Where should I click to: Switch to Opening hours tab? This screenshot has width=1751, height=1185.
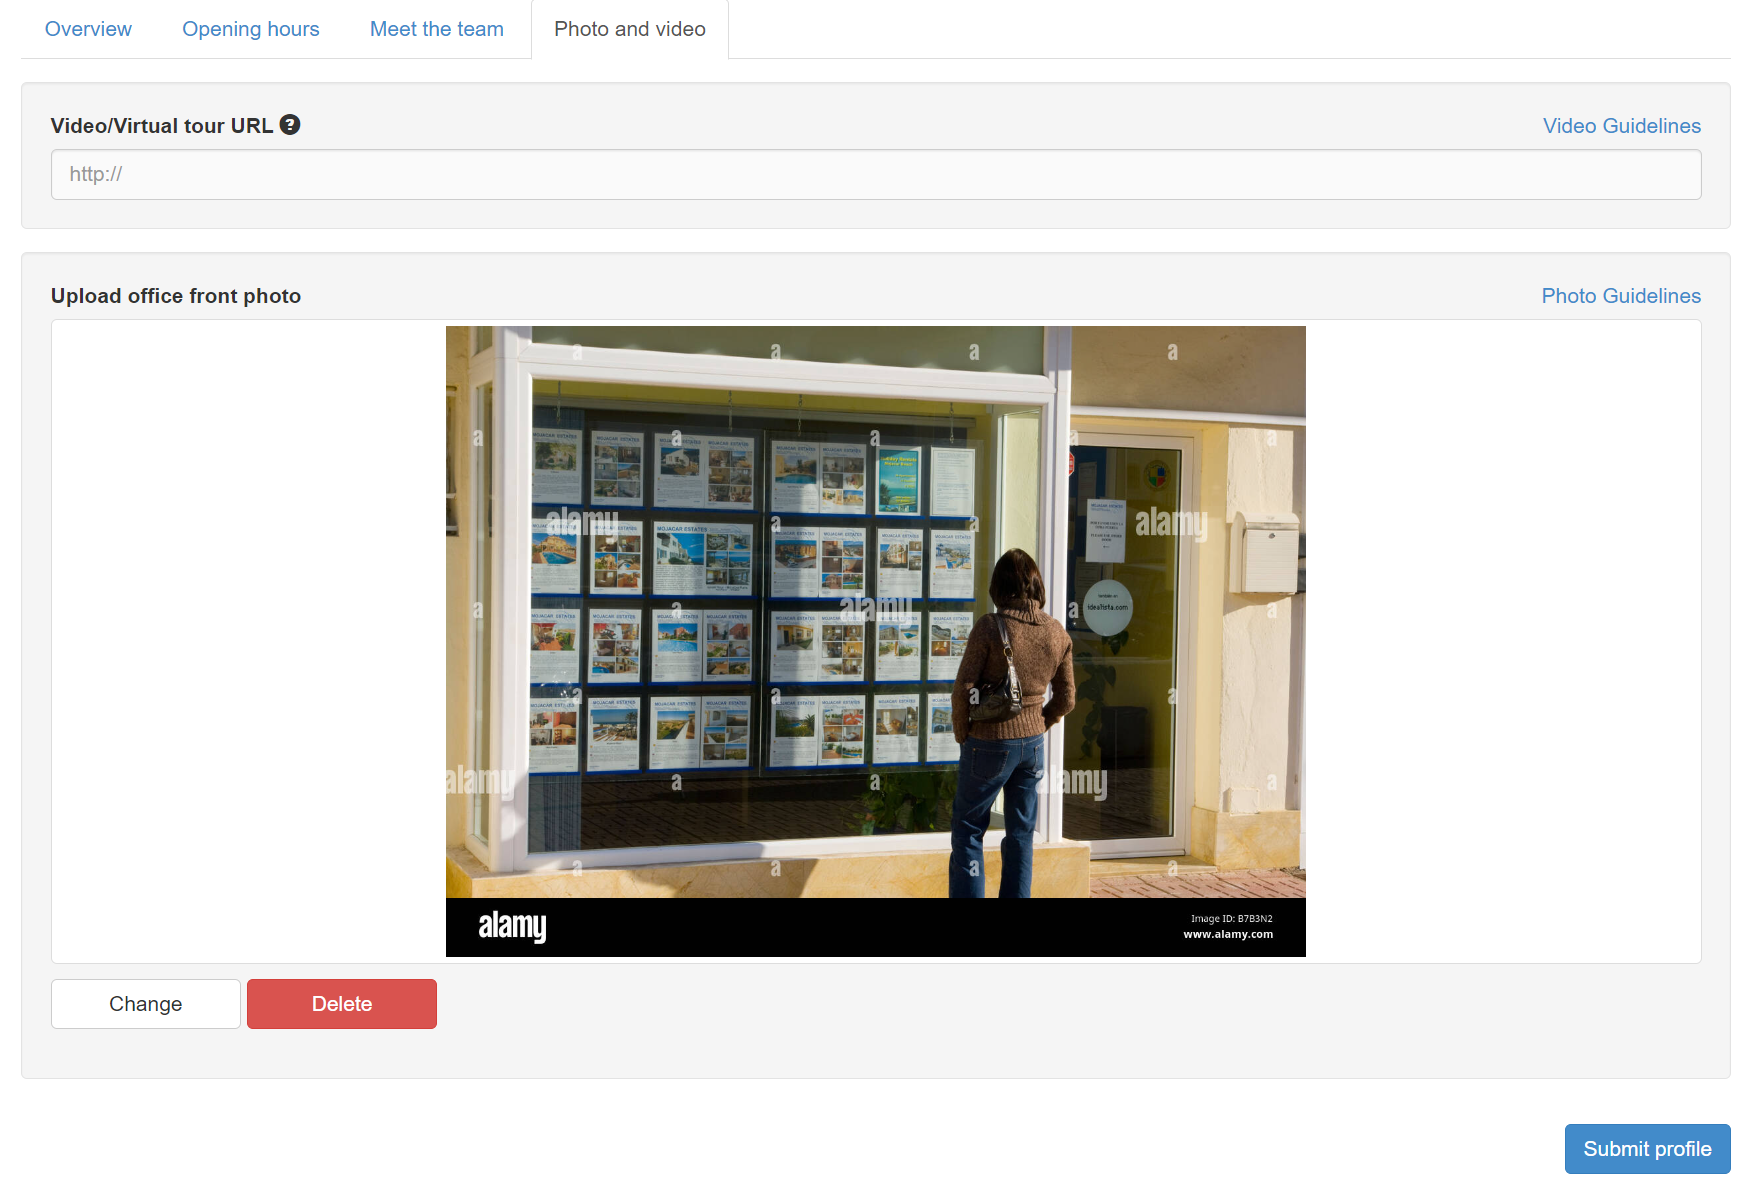pos(251,29)
